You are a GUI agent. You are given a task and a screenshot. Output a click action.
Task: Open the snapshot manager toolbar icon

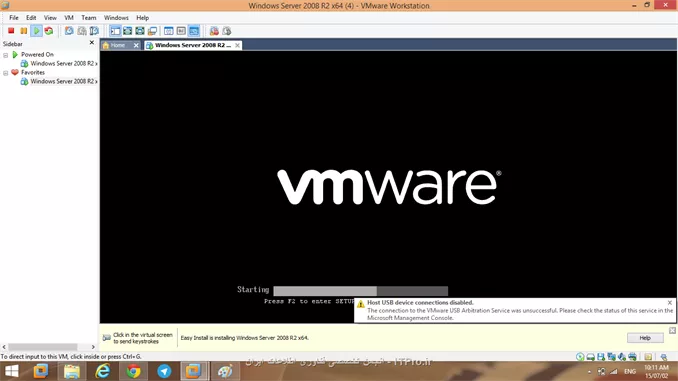click(94, 31)
